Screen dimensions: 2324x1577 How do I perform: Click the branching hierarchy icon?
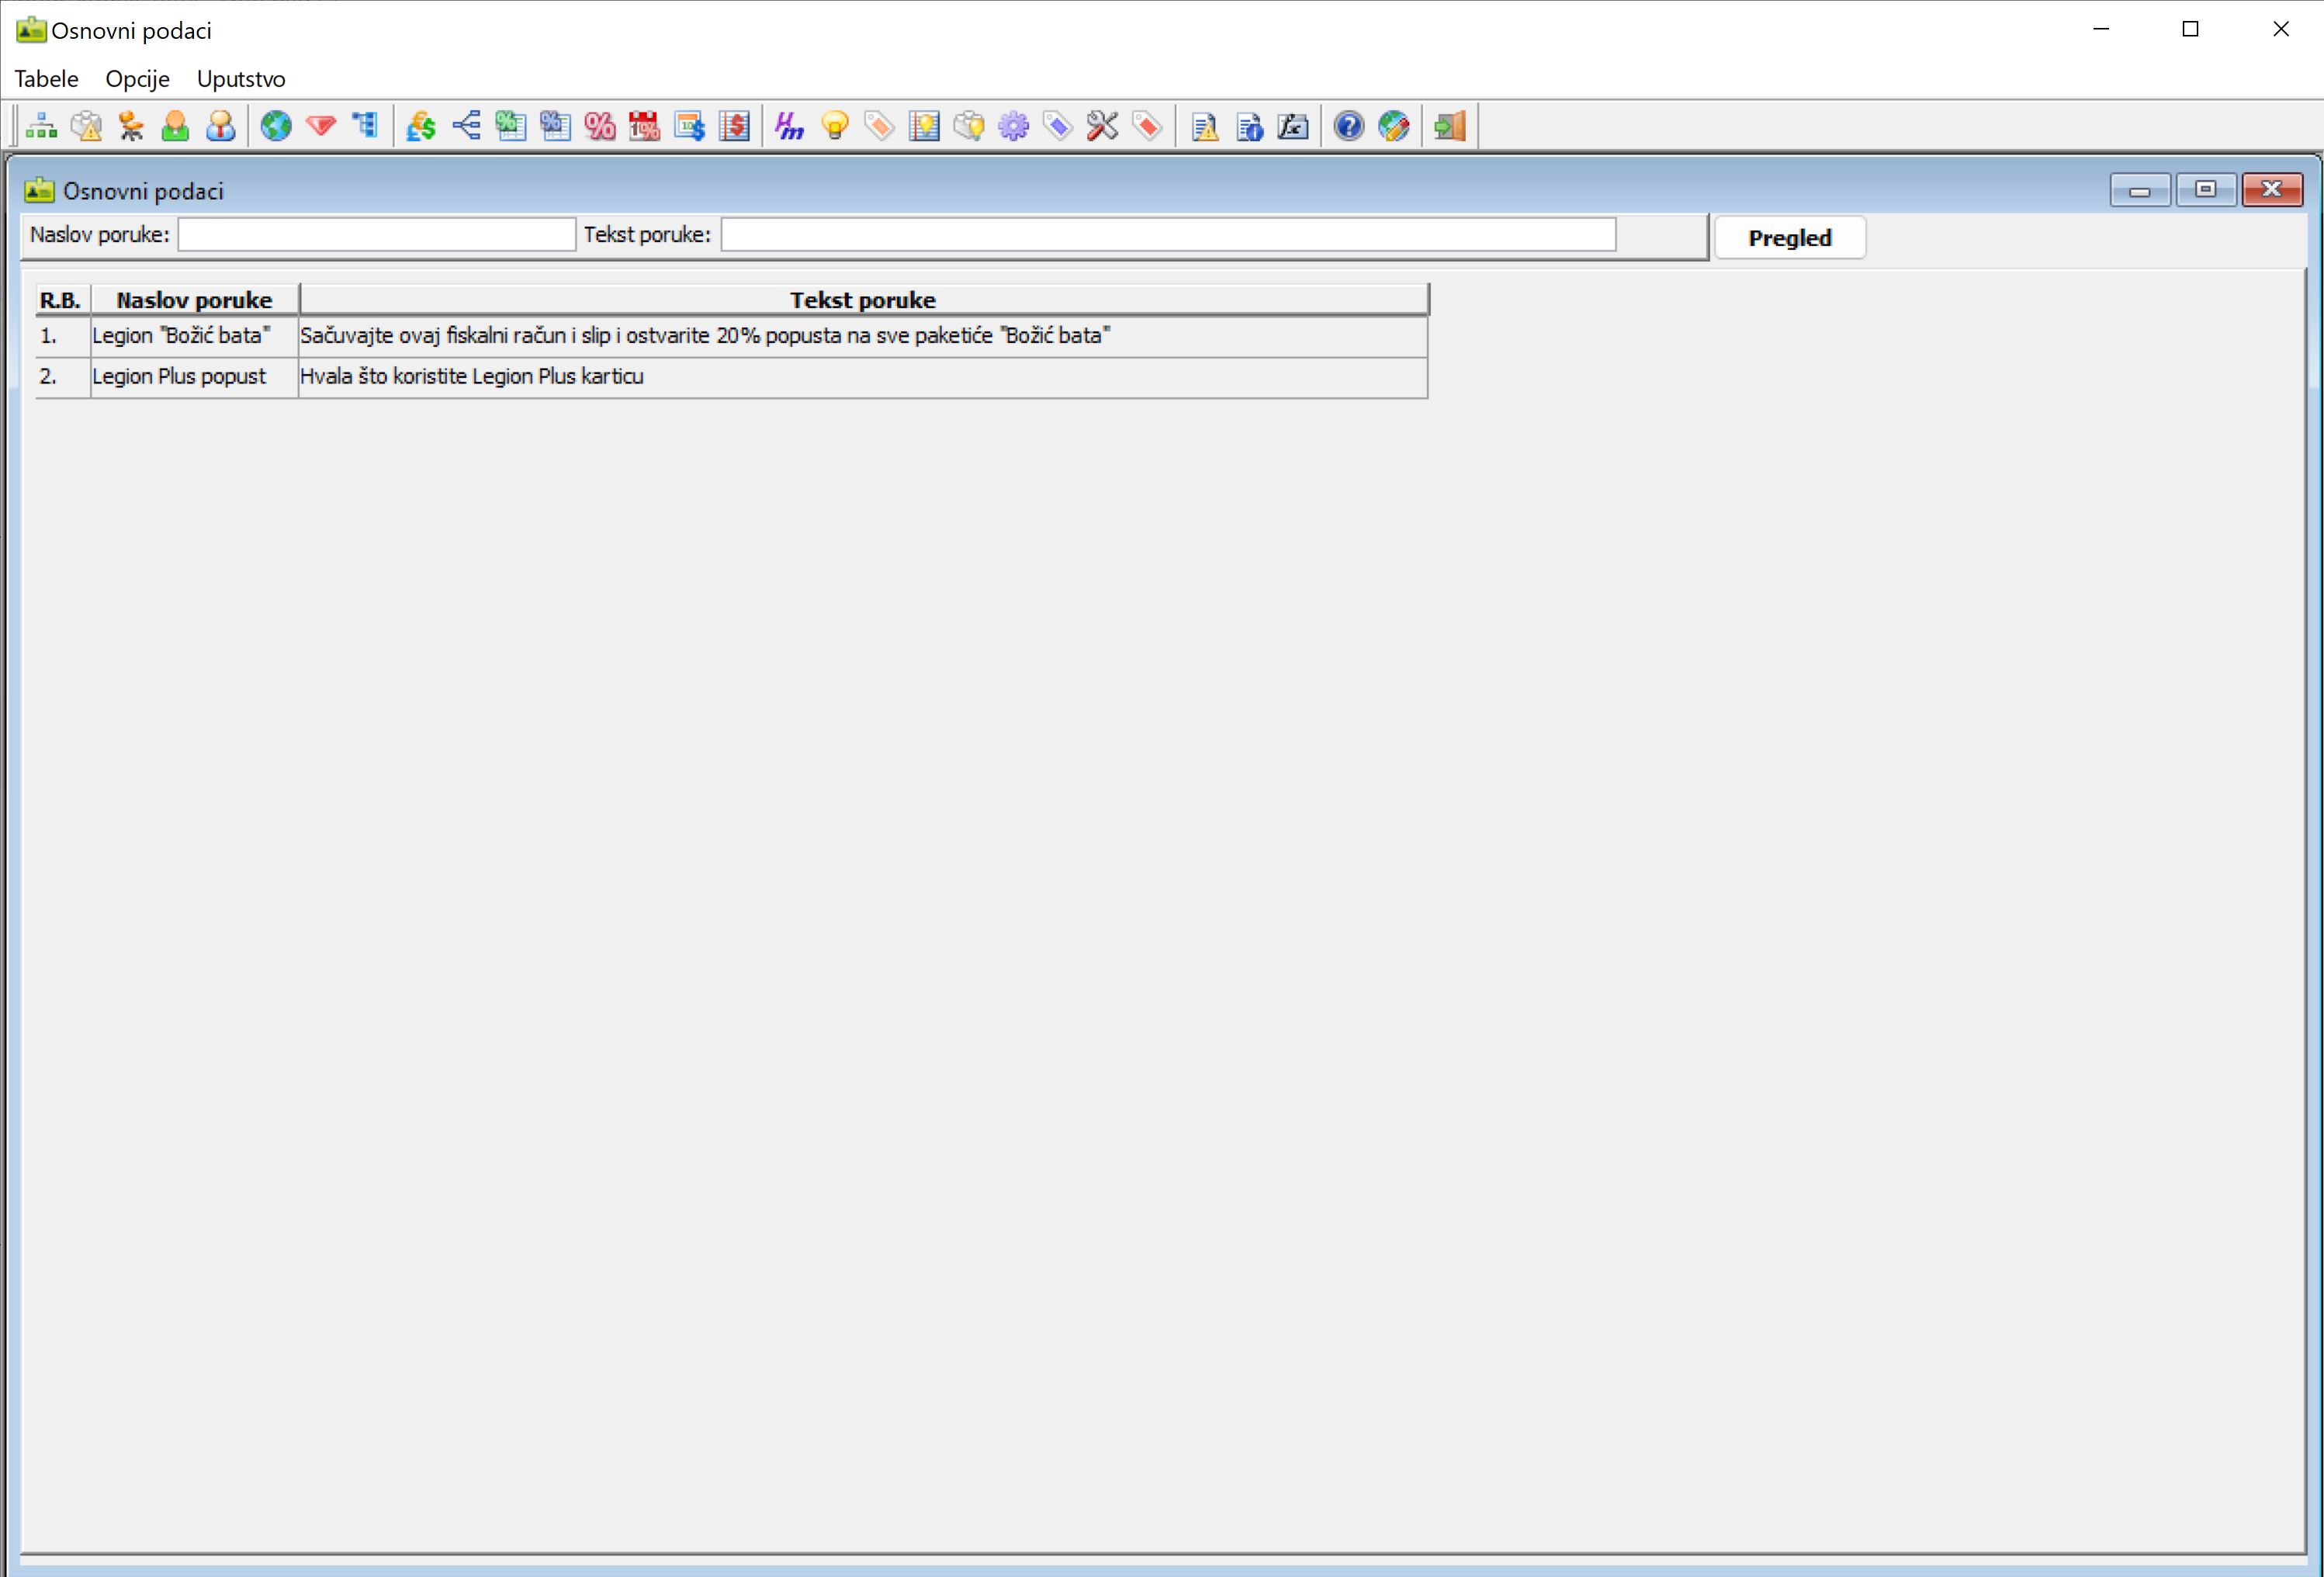466,126
